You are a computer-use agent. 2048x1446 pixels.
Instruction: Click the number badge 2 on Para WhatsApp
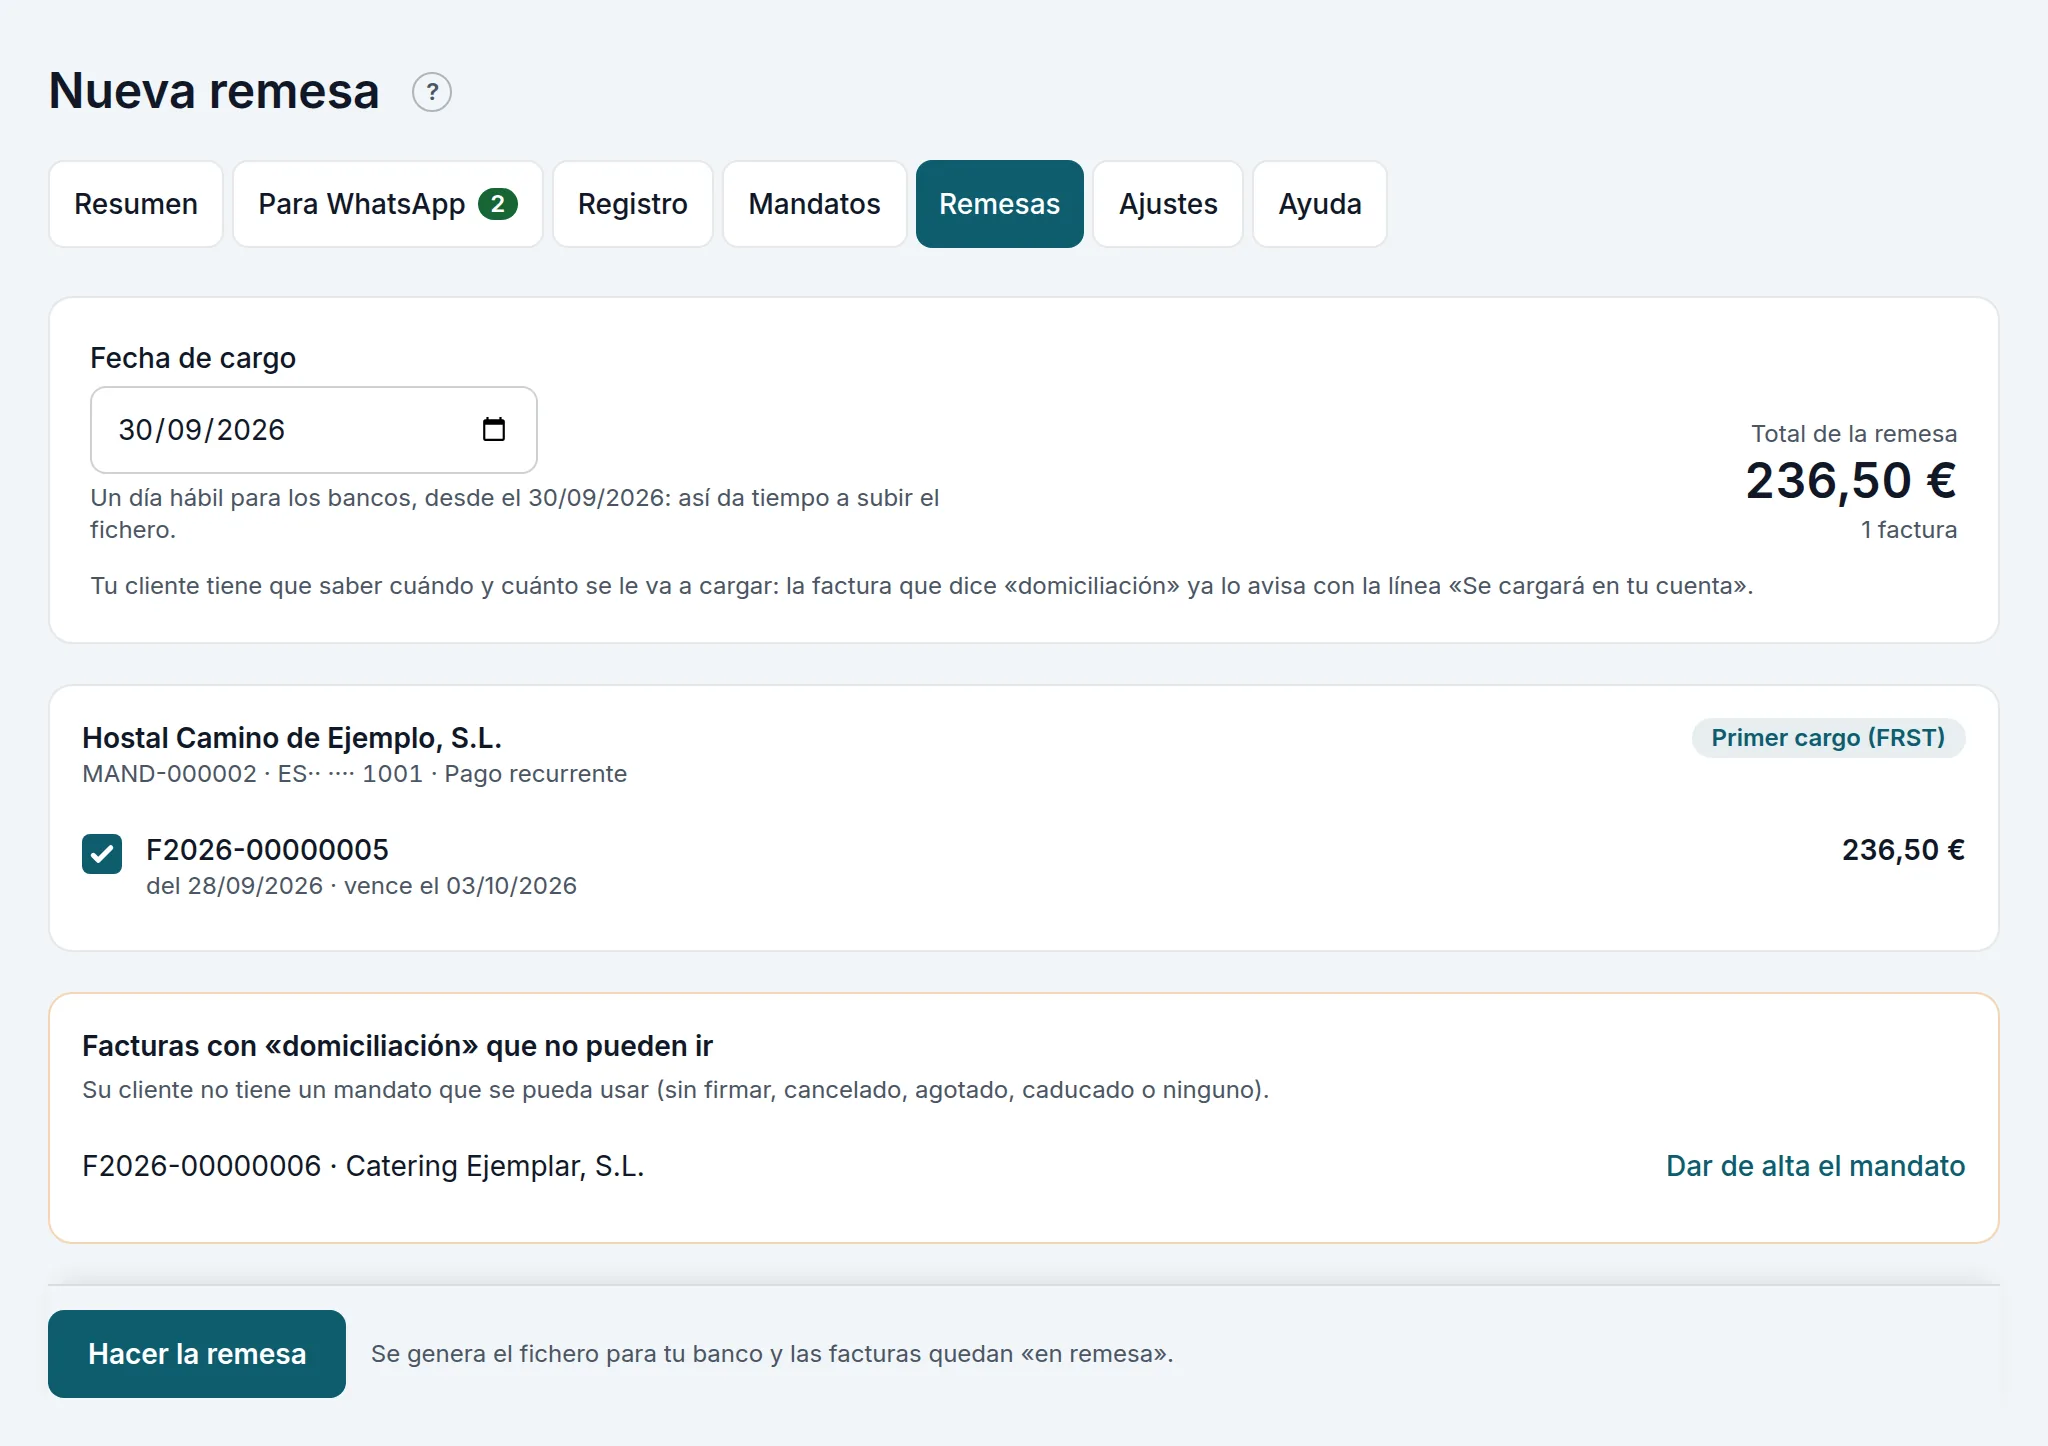[x=498, y=204]
